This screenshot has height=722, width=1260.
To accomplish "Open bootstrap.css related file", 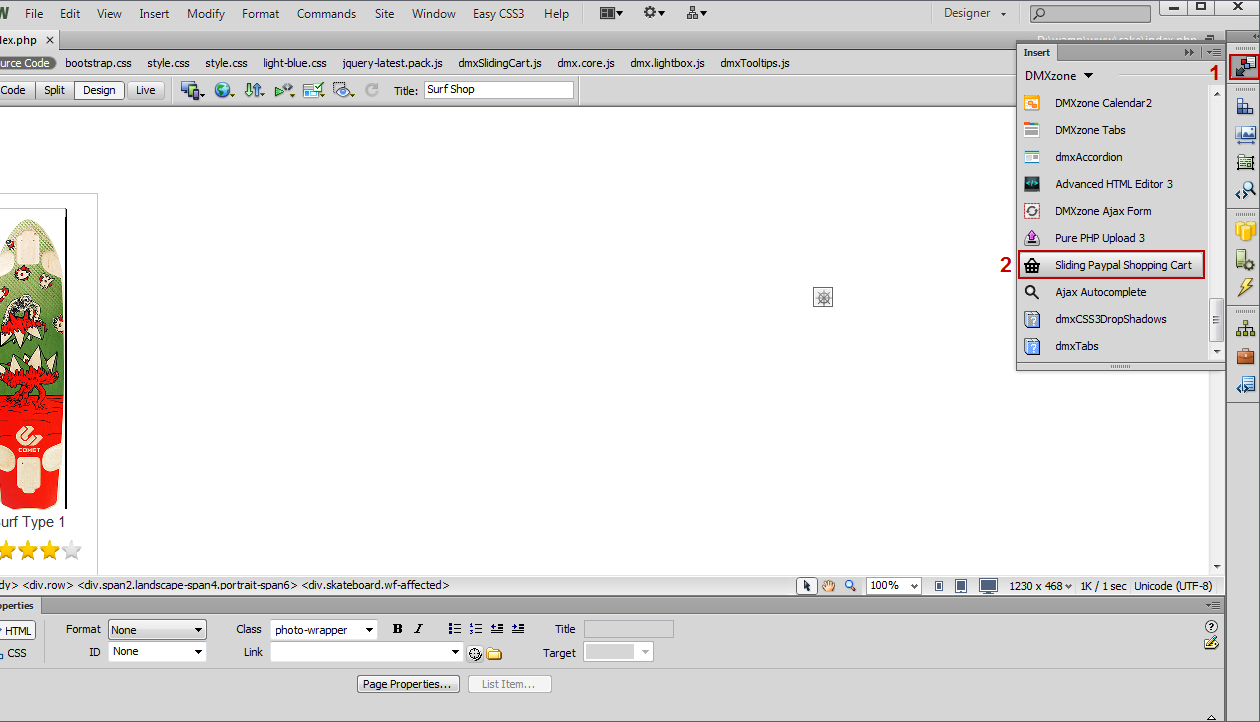I will tap(98, 63).
